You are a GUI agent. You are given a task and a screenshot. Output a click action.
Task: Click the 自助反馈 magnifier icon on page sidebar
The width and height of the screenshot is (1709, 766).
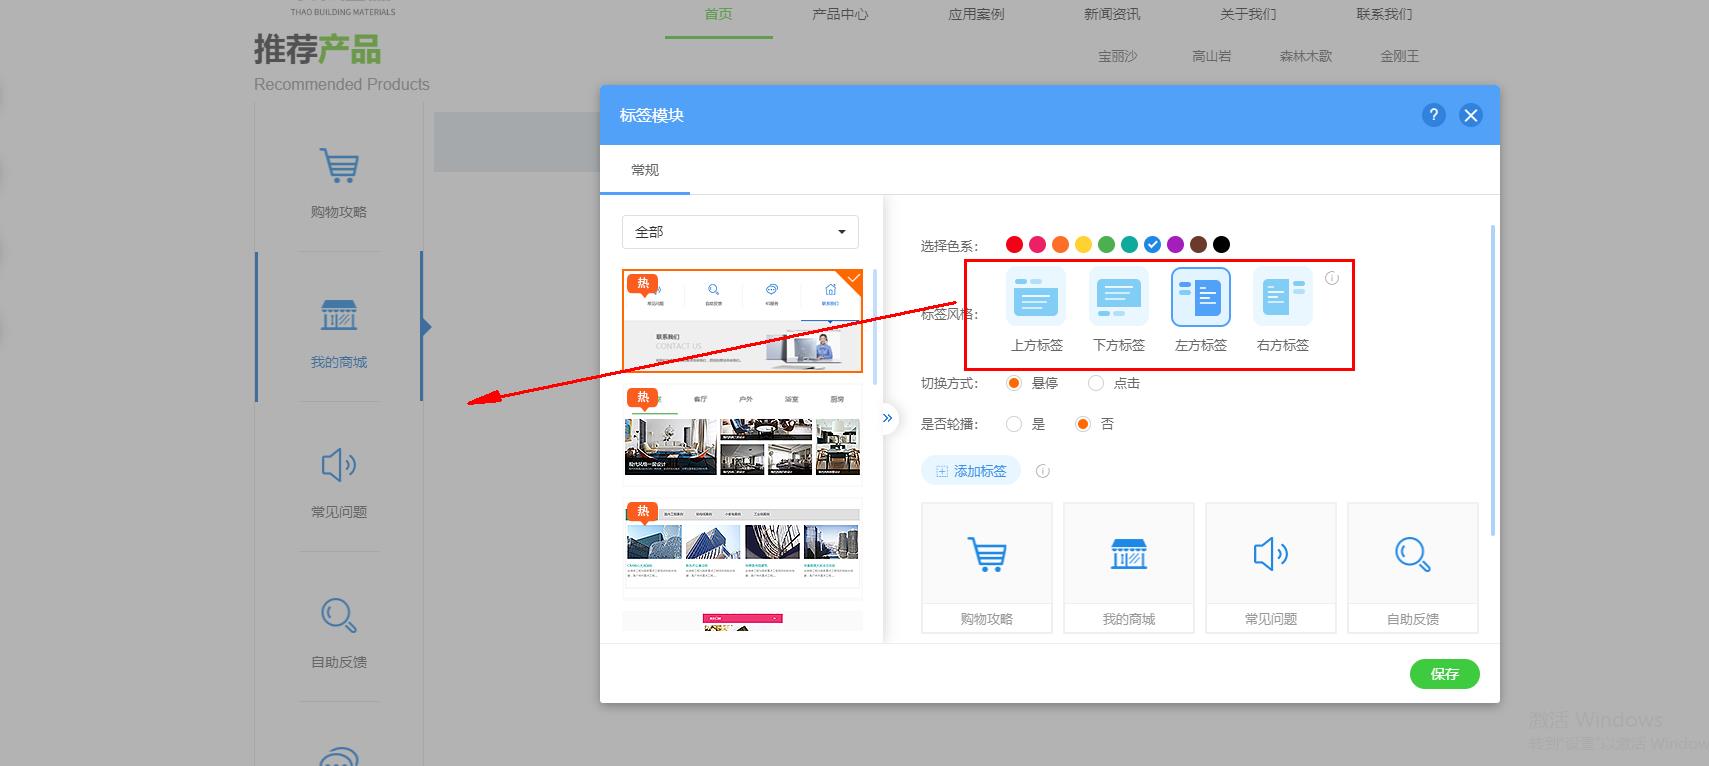point(339,615)
